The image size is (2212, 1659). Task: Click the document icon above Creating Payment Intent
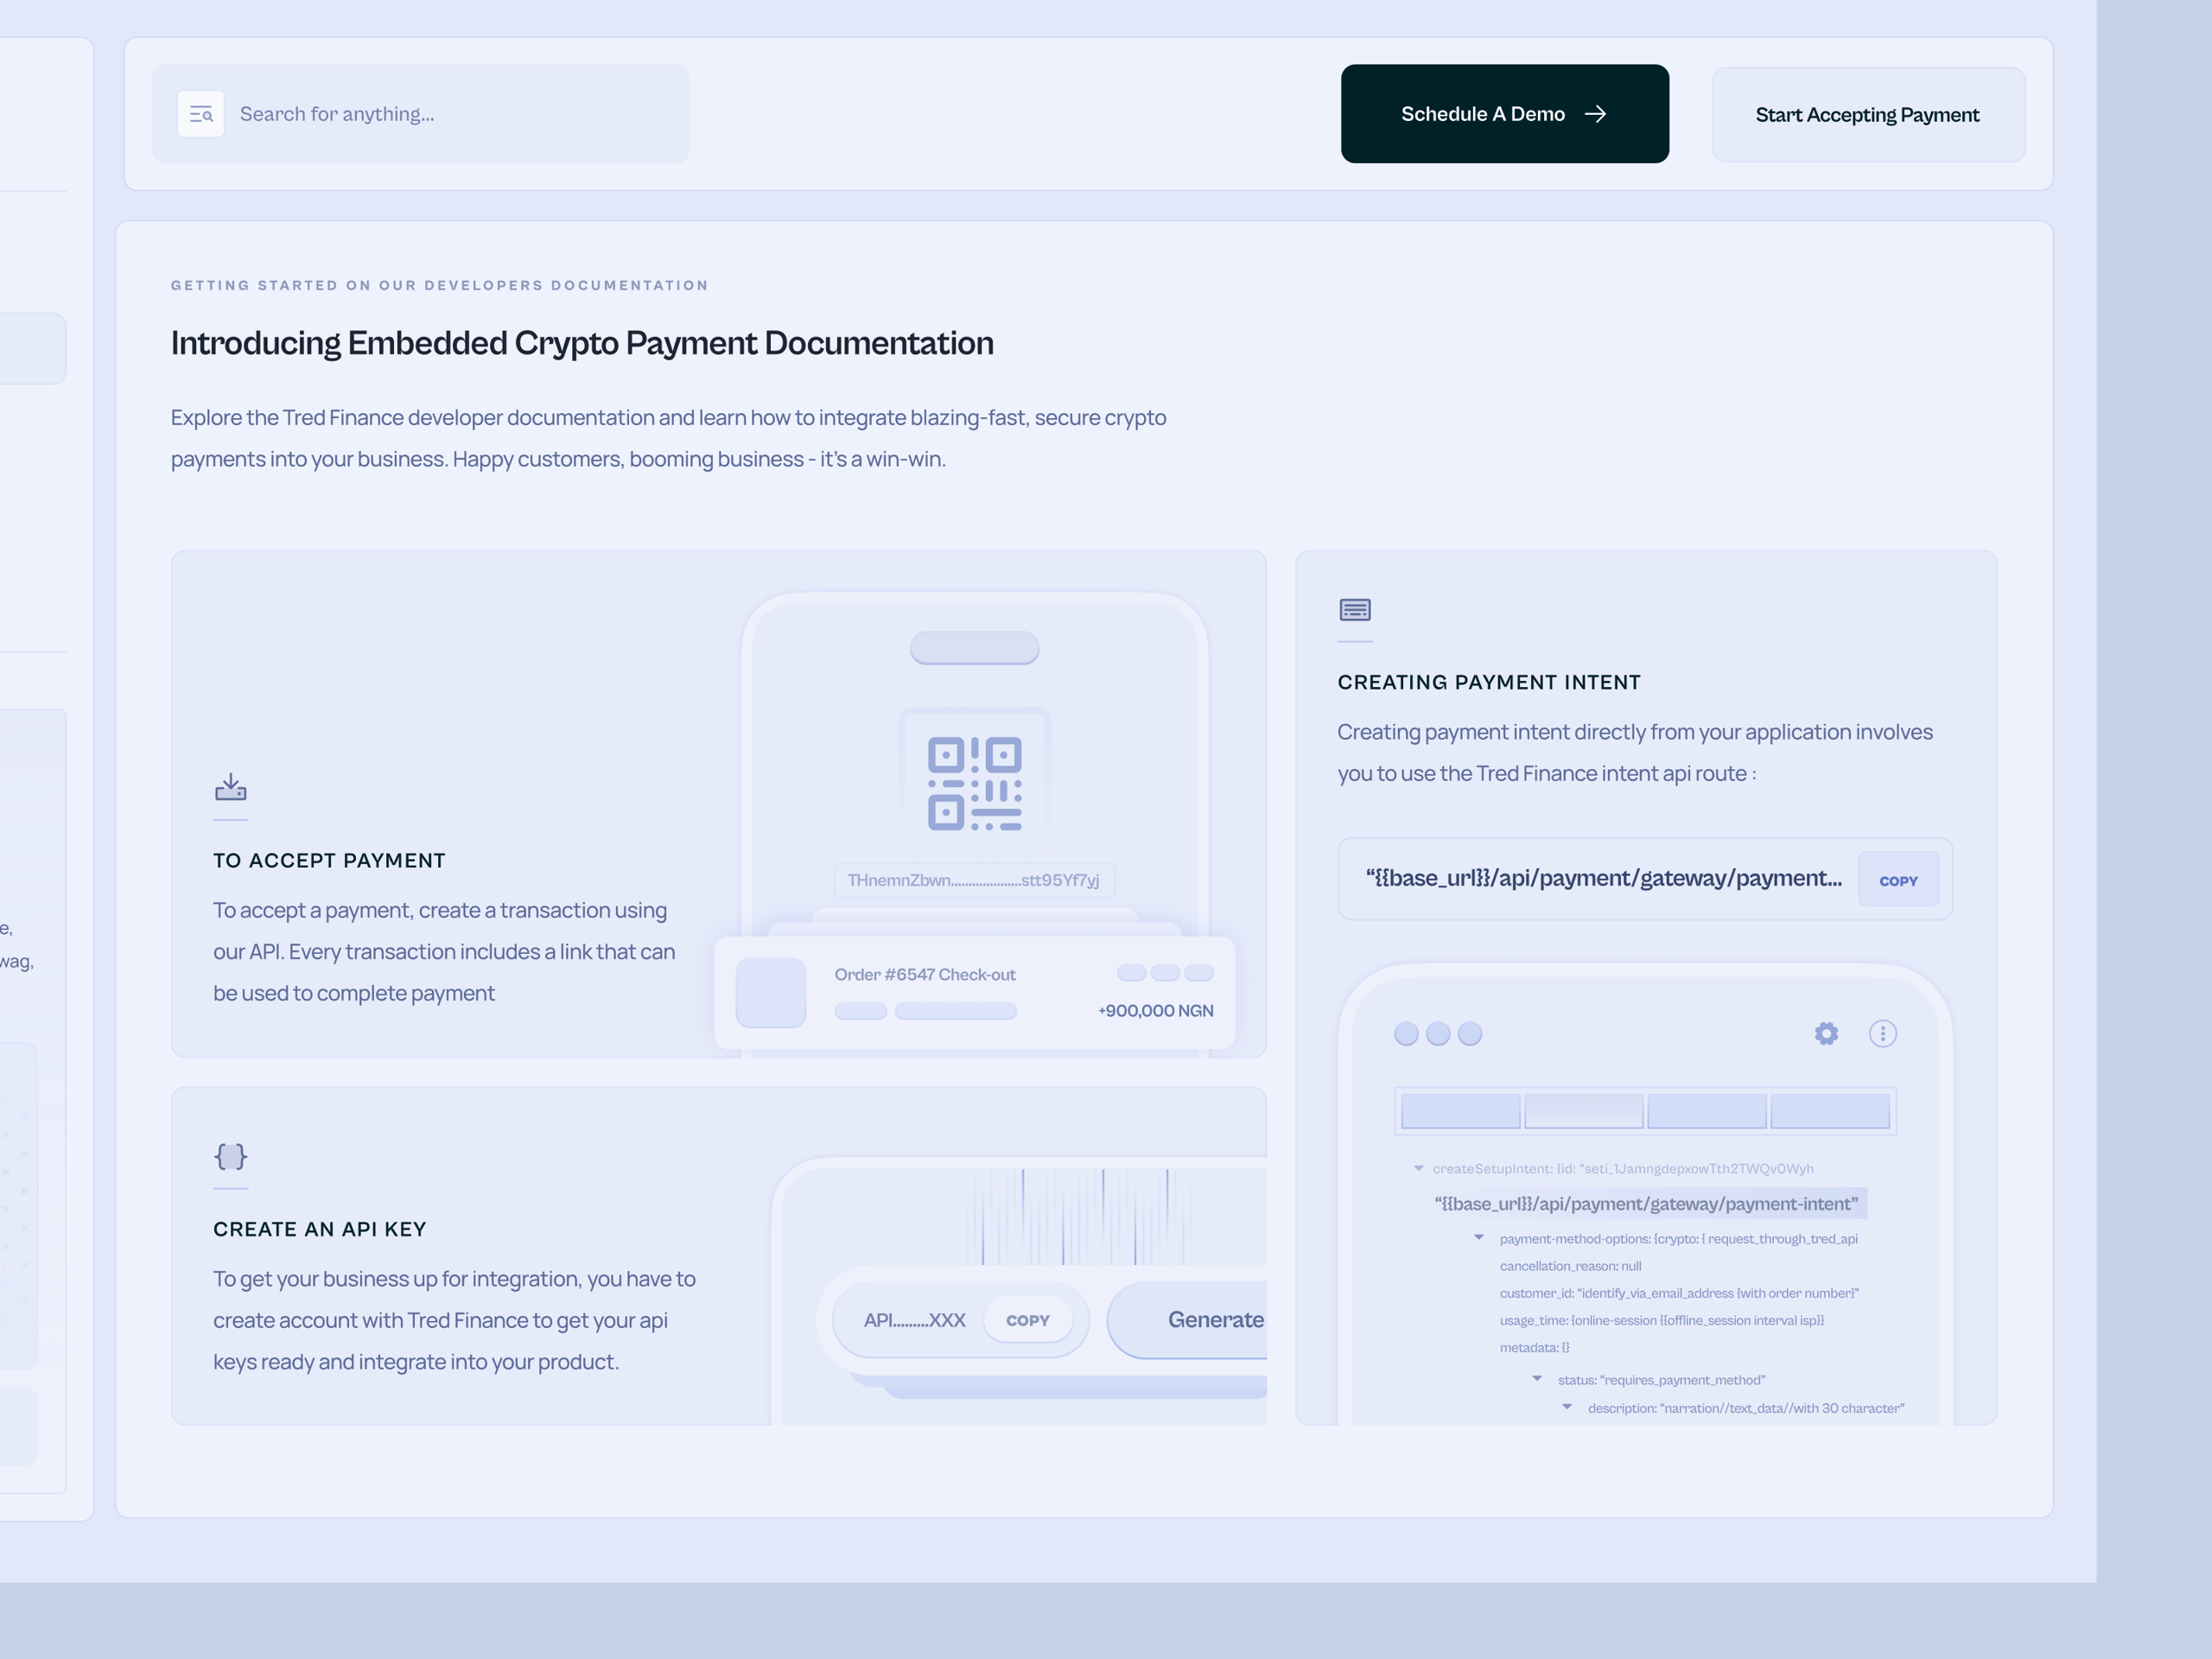(1355, 609)
